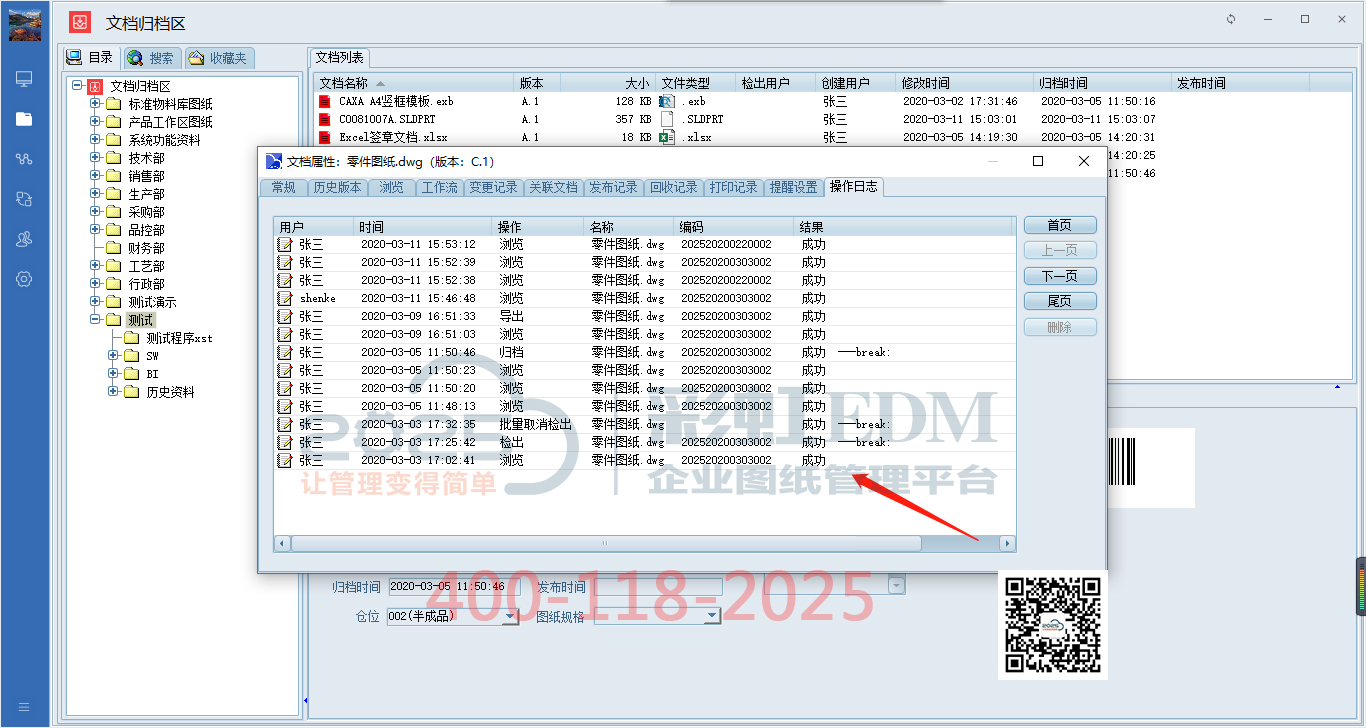Switch to the 搜索 tab

[151, 58]
